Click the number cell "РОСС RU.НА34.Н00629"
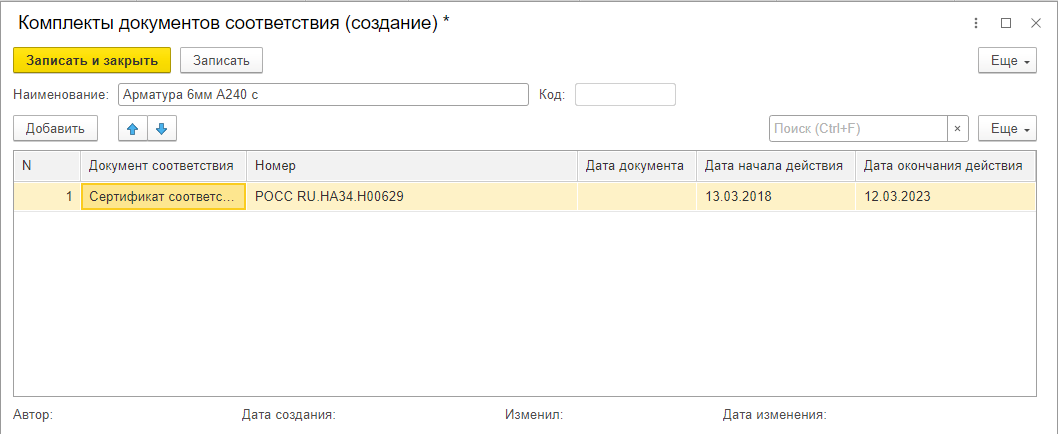 411,197
